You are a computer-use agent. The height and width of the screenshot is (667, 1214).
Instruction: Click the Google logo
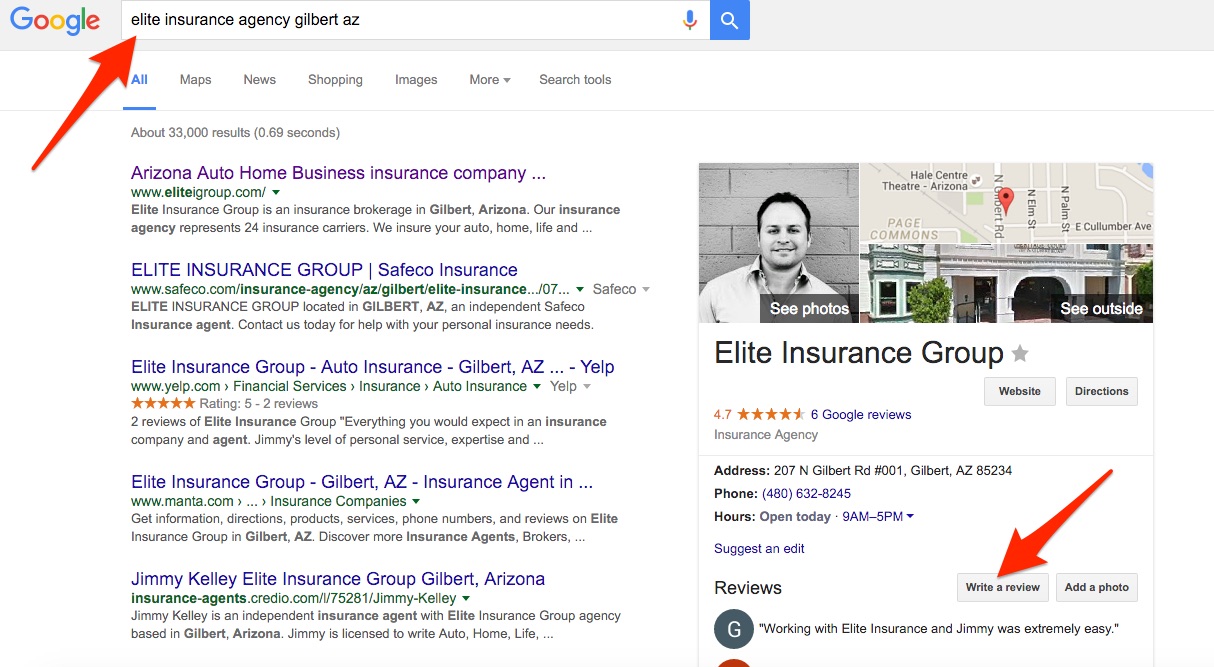tap(57, 20)
